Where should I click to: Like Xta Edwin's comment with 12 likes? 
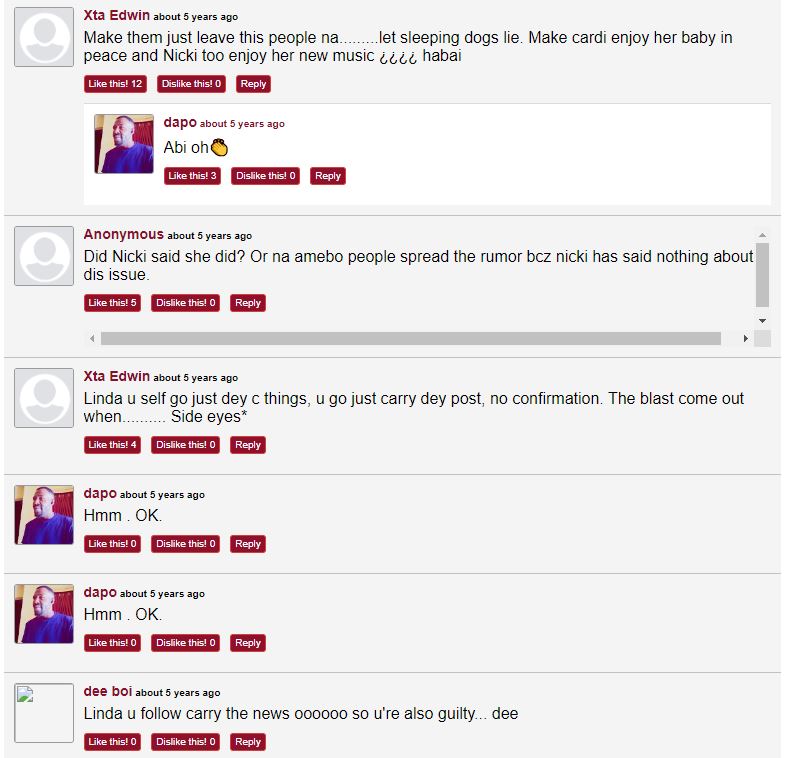tap(115, 84)
